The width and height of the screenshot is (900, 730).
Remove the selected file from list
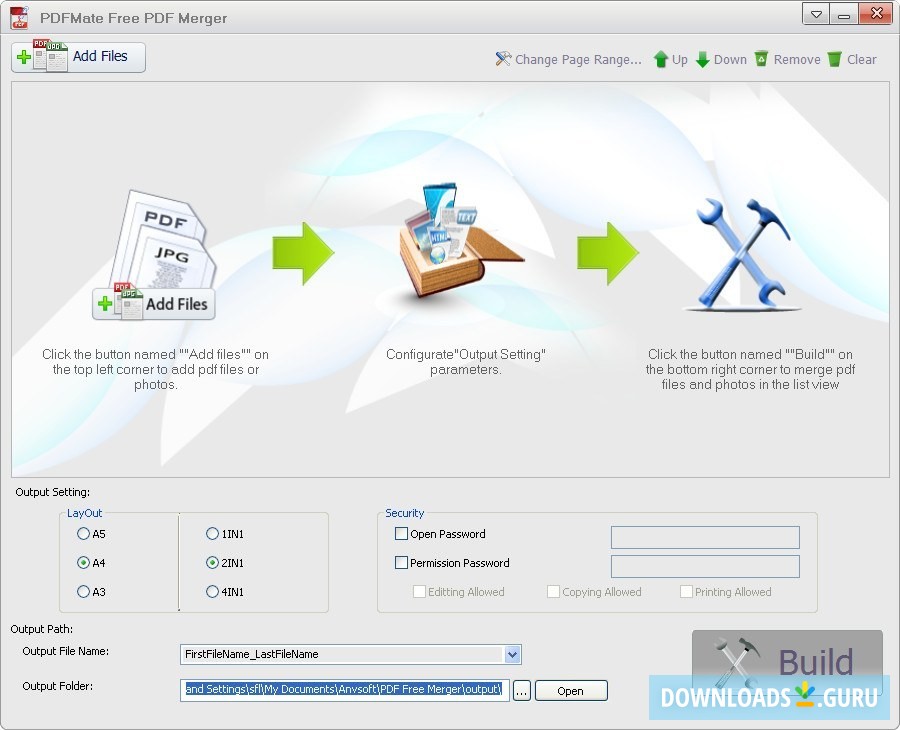[788, 59]
